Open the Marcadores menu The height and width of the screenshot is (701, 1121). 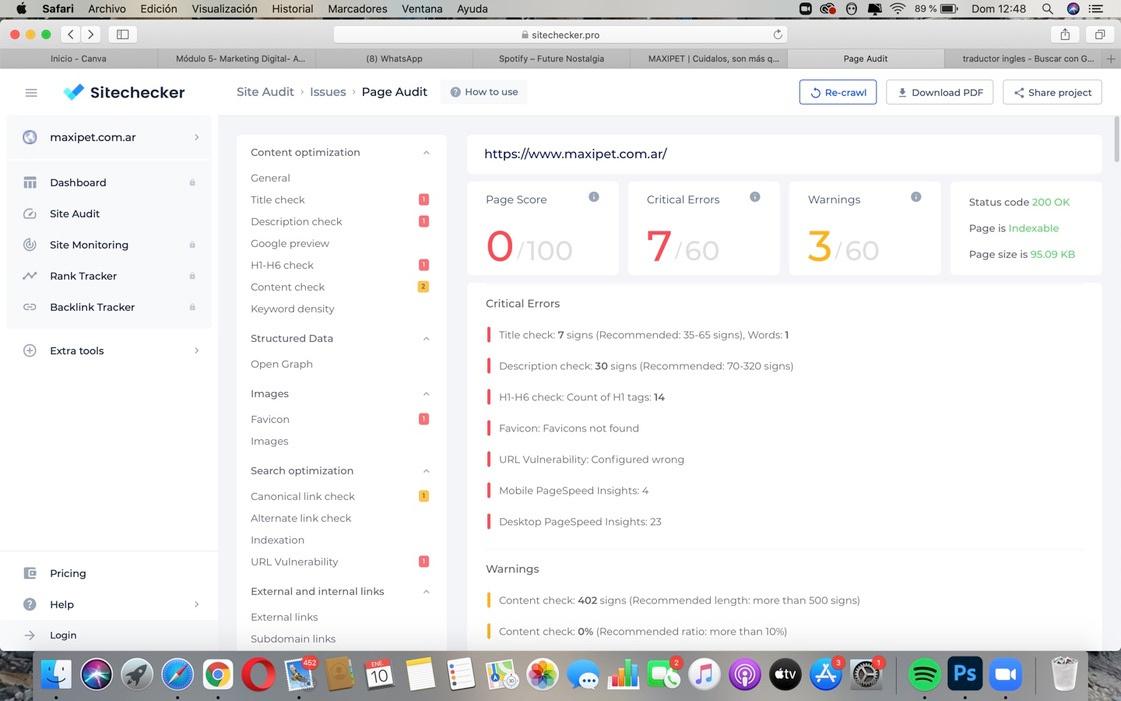point(357,9)
